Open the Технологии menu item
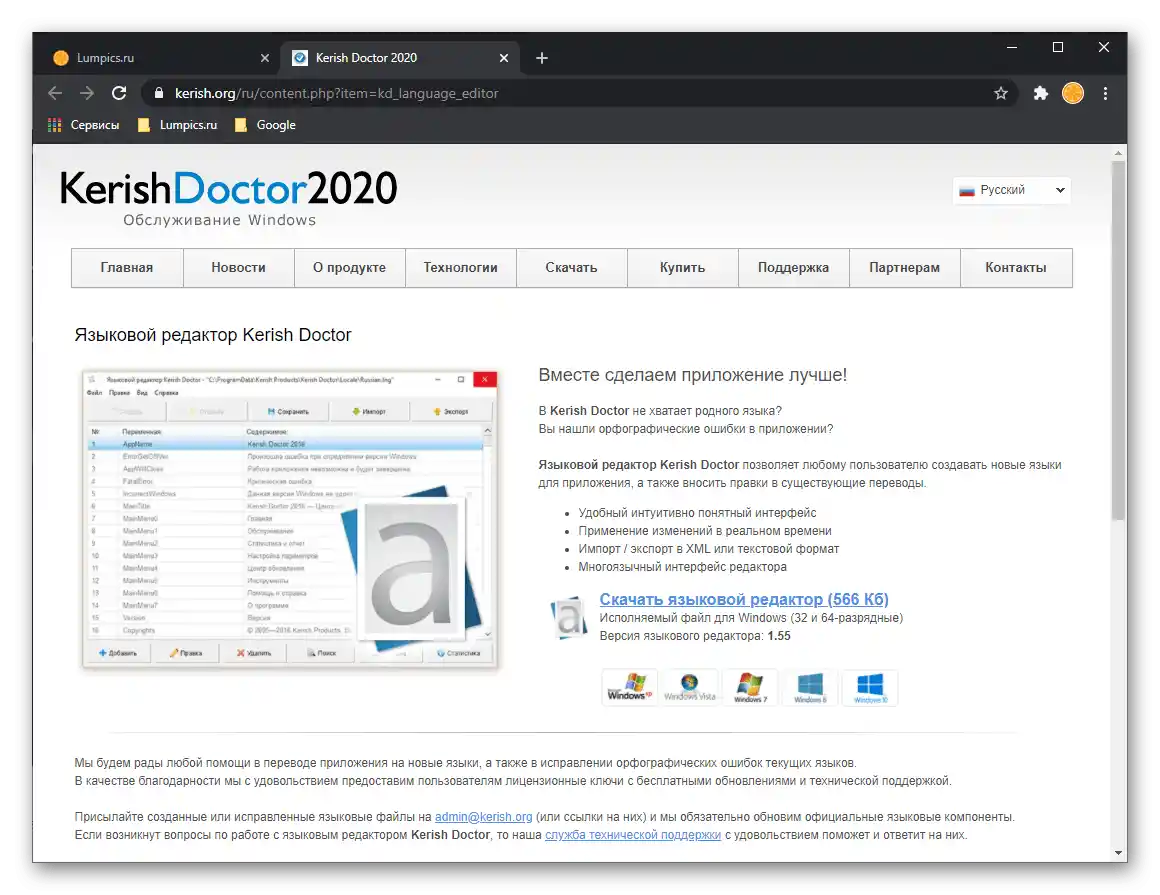 coord(460,268)
